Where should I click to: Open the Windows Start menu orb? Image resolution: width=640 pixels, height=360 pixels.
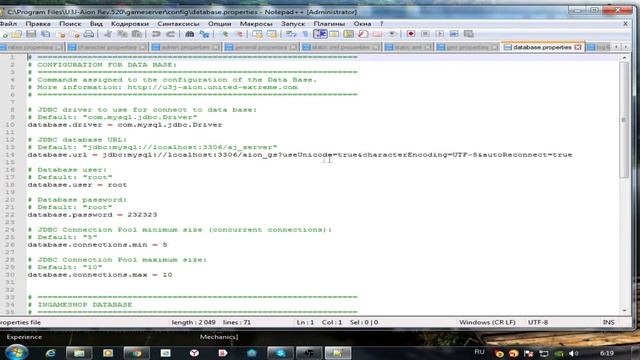pos(16,352)
